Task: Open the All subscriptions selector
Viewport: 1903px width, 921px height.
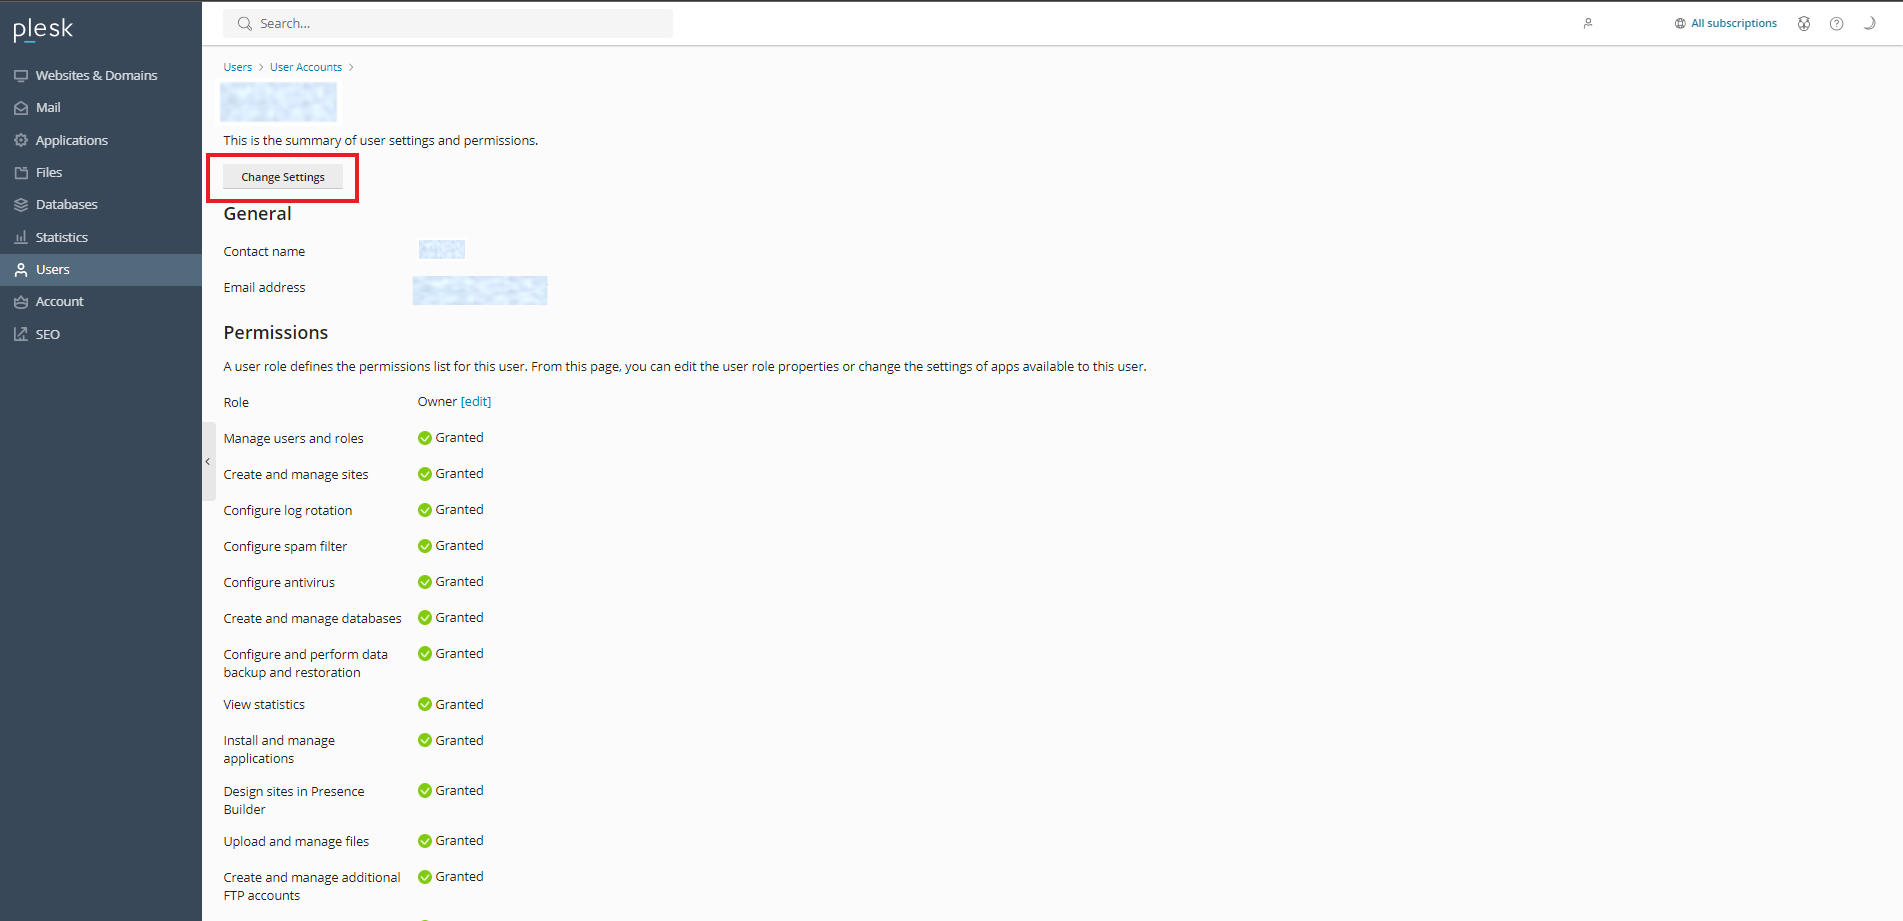Action: tap(1726, 23)
